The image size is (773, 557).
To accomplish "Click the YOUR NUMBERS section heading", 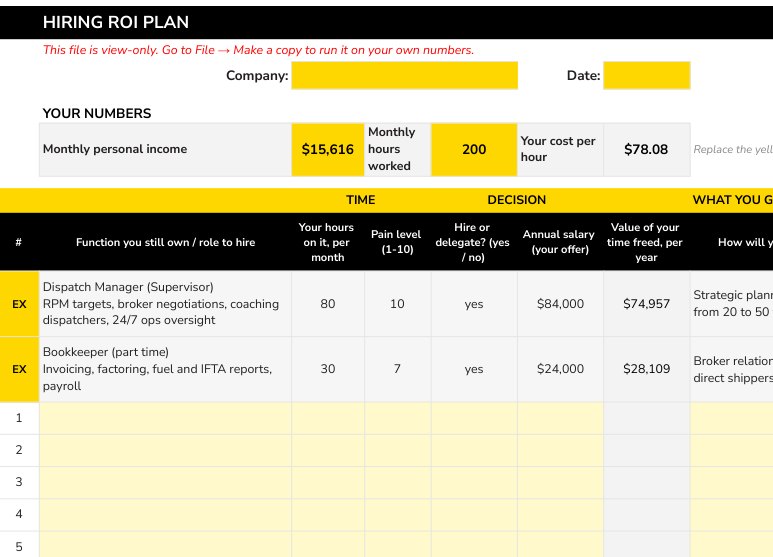I will pos(97,113).
